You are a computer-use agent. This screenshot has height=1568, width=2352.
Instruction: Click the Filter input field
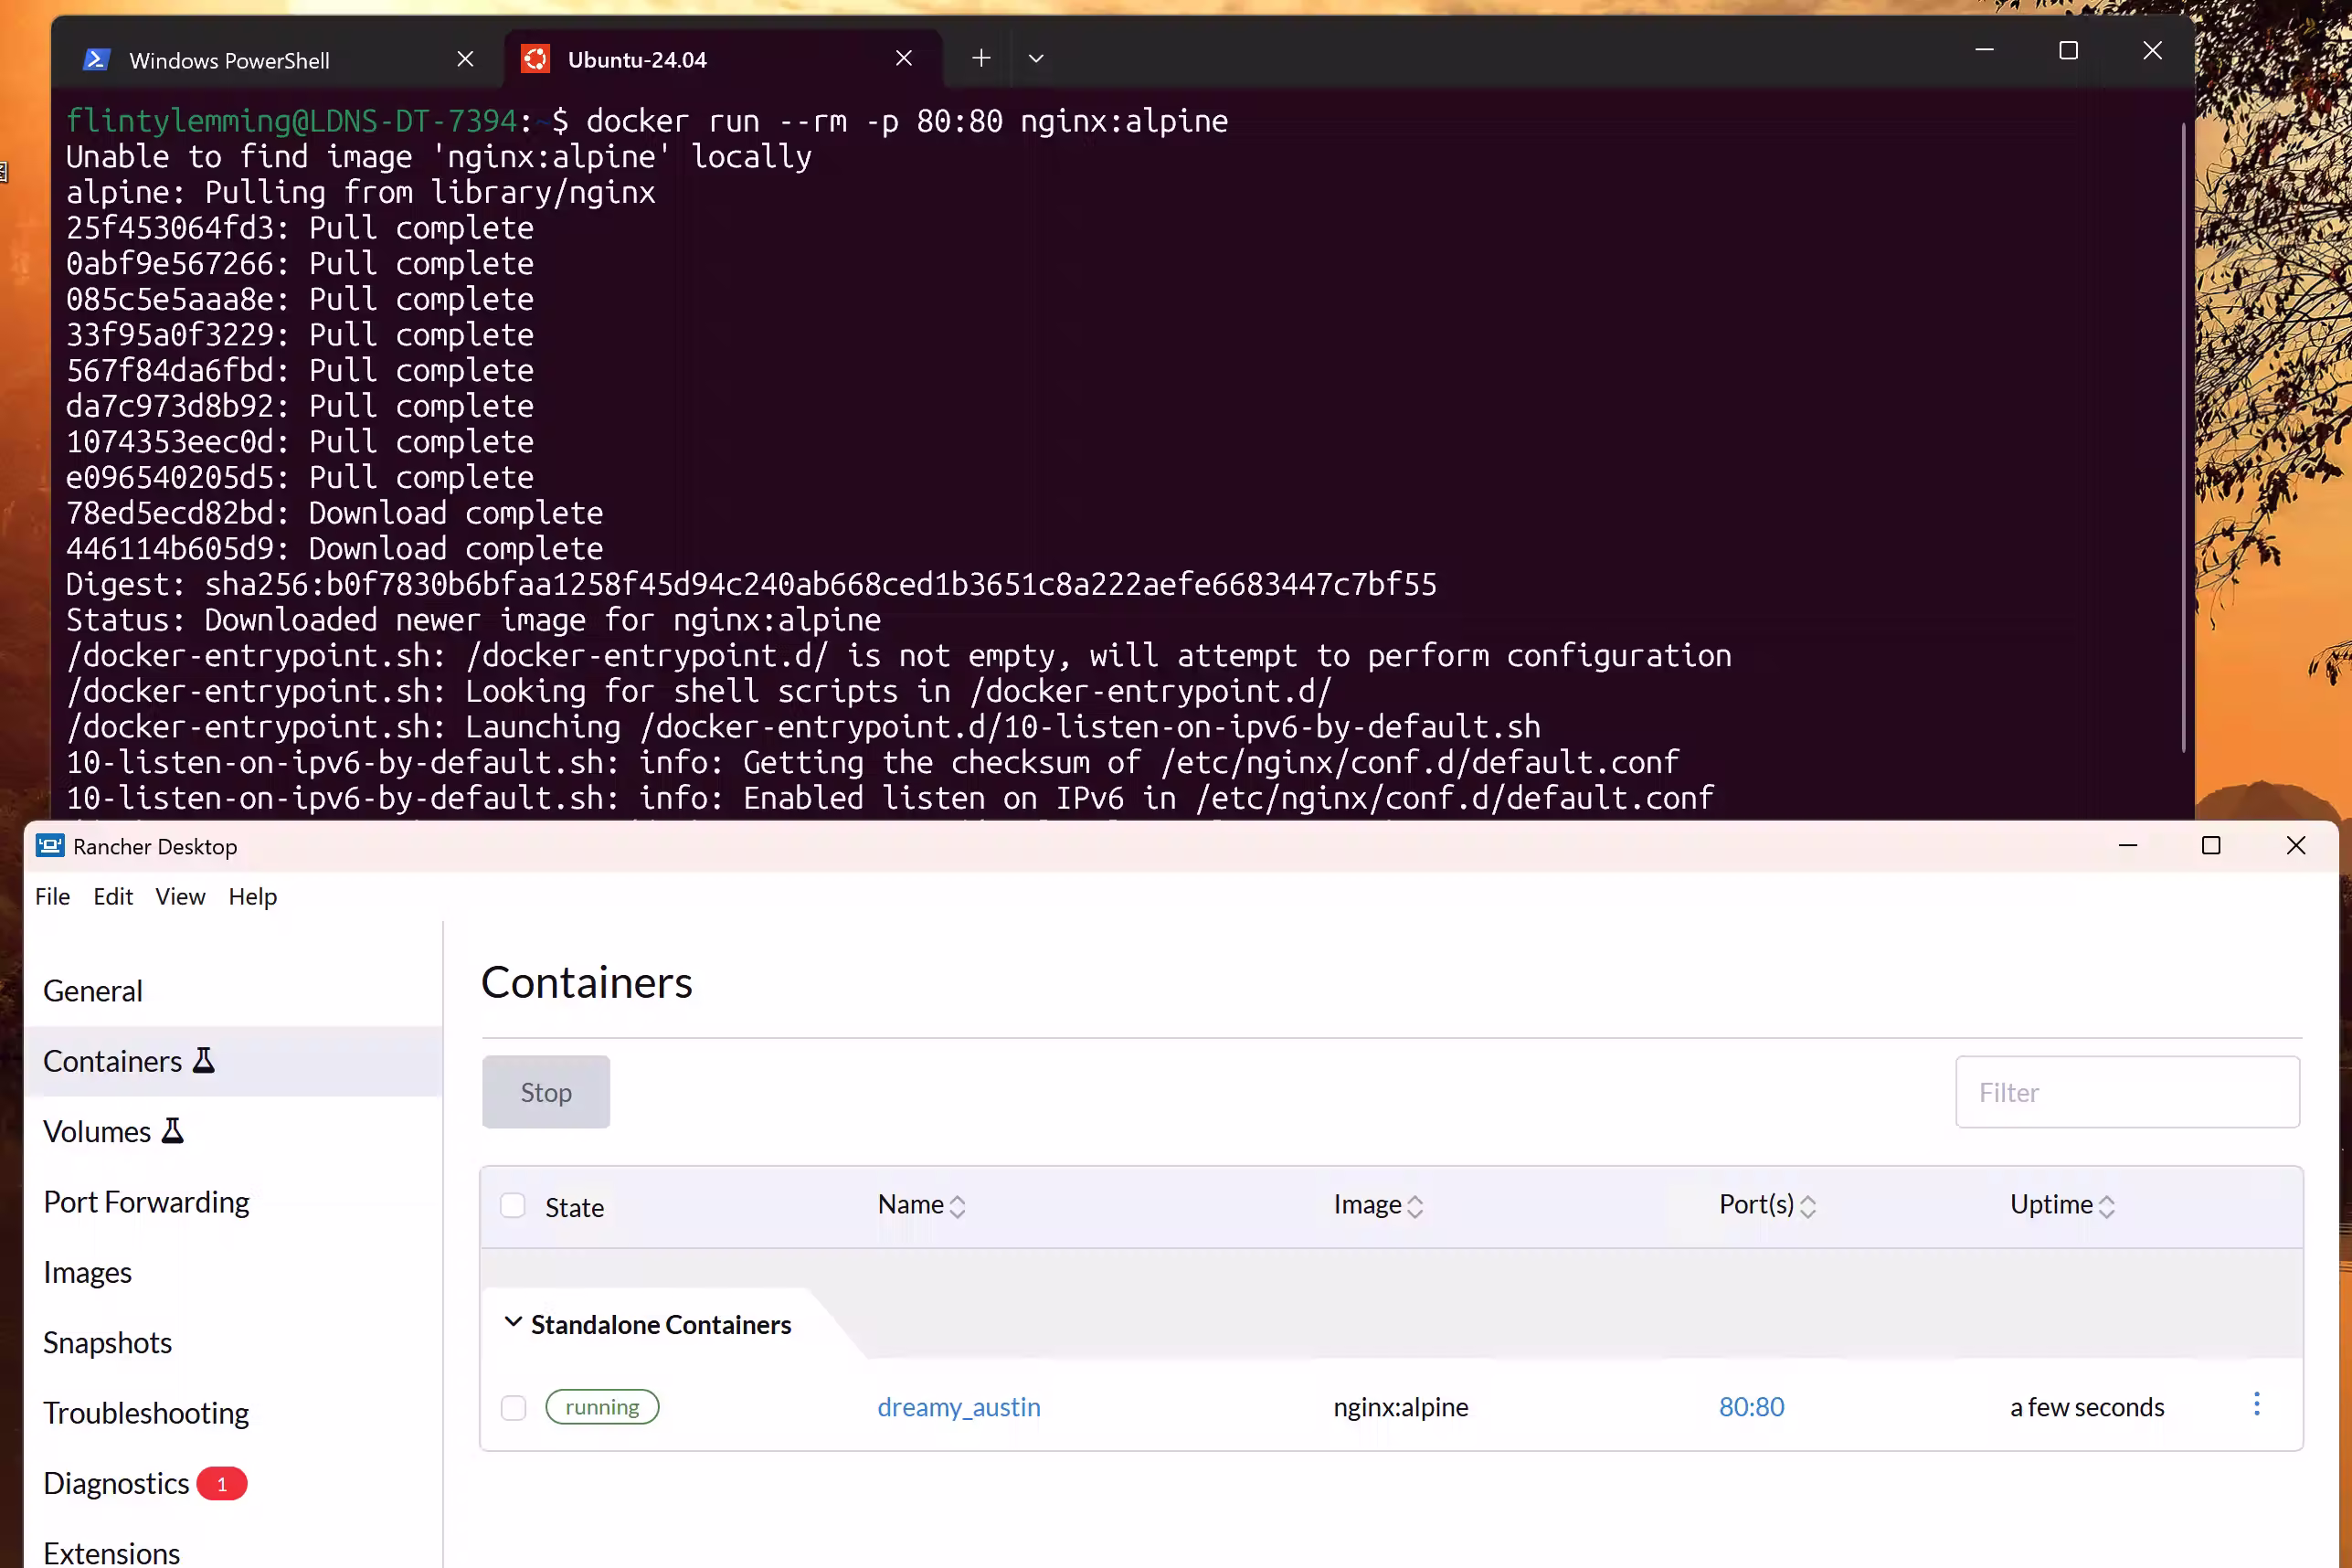click(x=2127, y=1092)
